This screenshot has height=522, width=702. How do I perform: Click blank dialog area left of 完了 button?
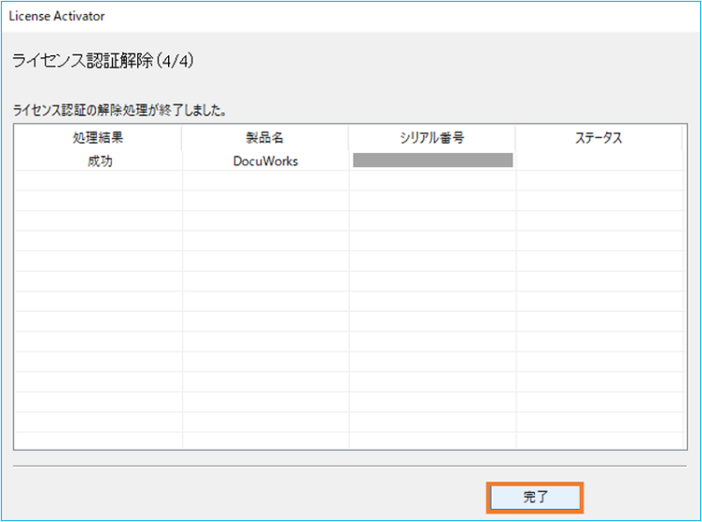click(250, 496)
